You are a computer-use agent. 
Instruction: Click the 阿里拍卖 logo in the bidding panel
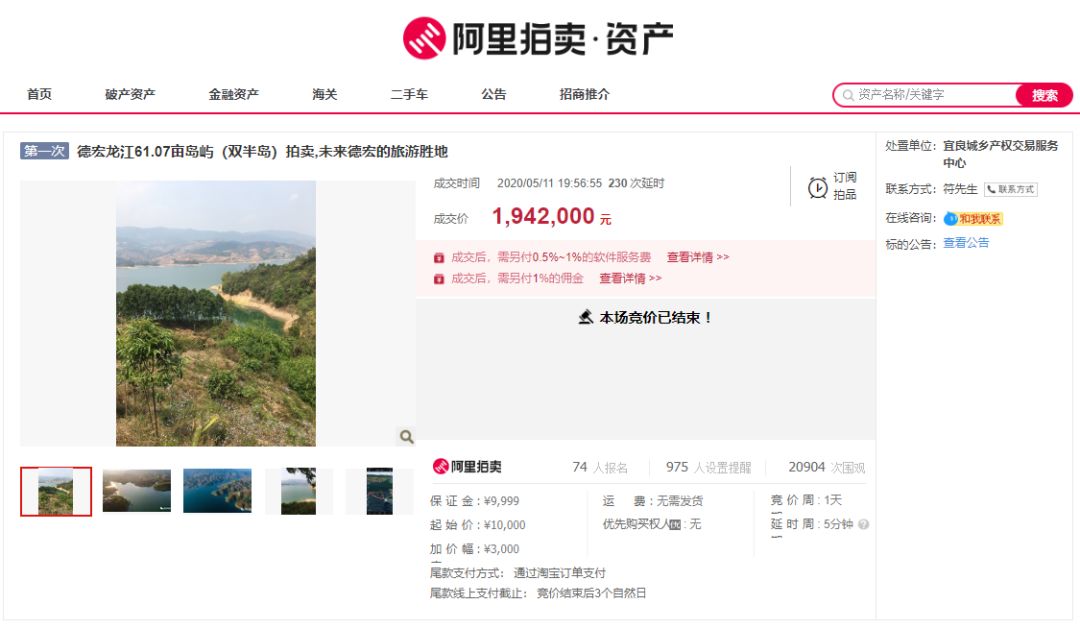(469, 465)
